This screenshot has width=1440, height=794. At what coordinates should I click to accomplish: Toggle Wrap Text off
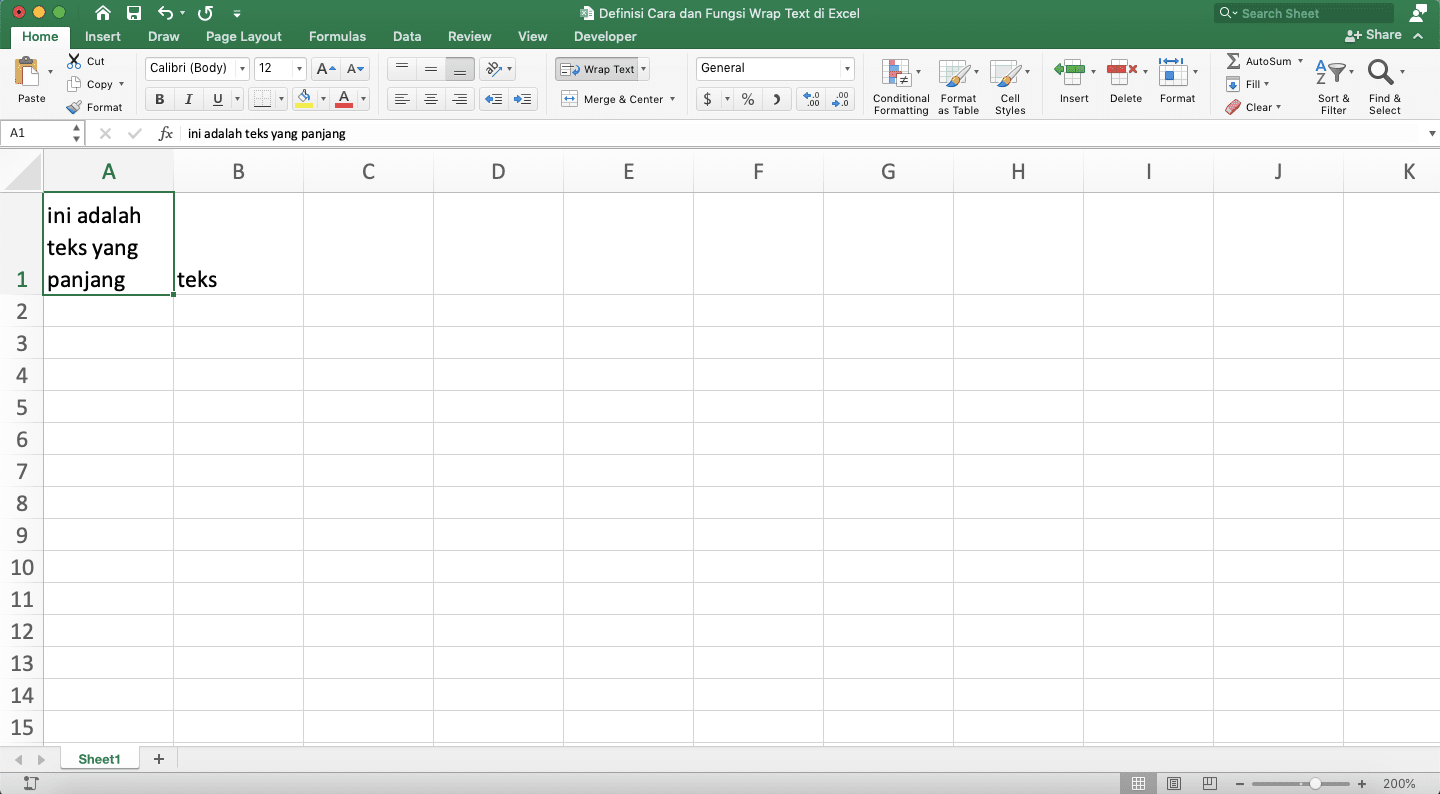coord(597,69)
